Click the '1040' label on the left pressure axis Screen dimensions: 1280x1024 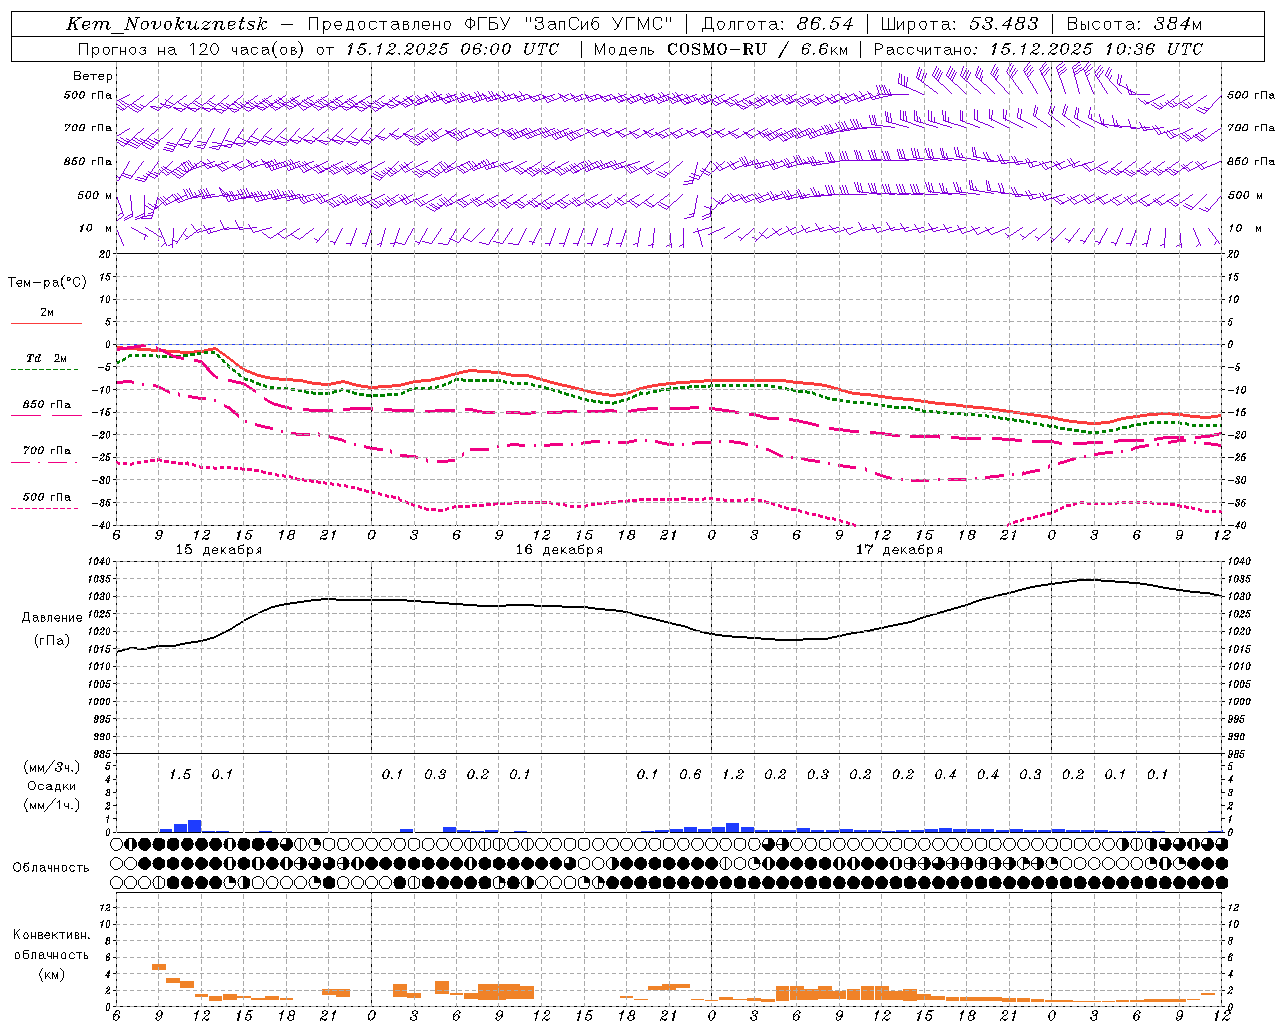pyautogui.click(x=98, y=562)
